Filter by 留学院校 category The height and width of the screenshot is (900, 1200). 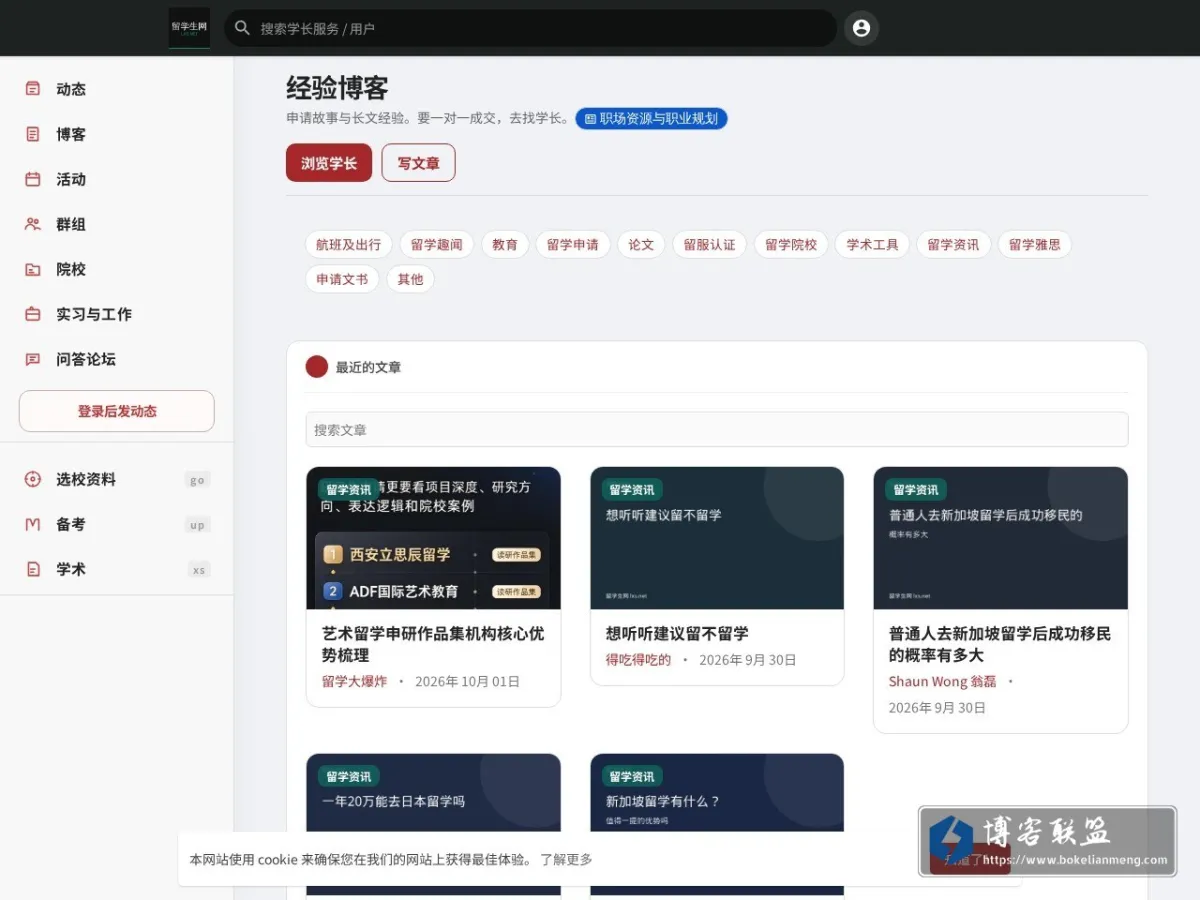(791, 244)
